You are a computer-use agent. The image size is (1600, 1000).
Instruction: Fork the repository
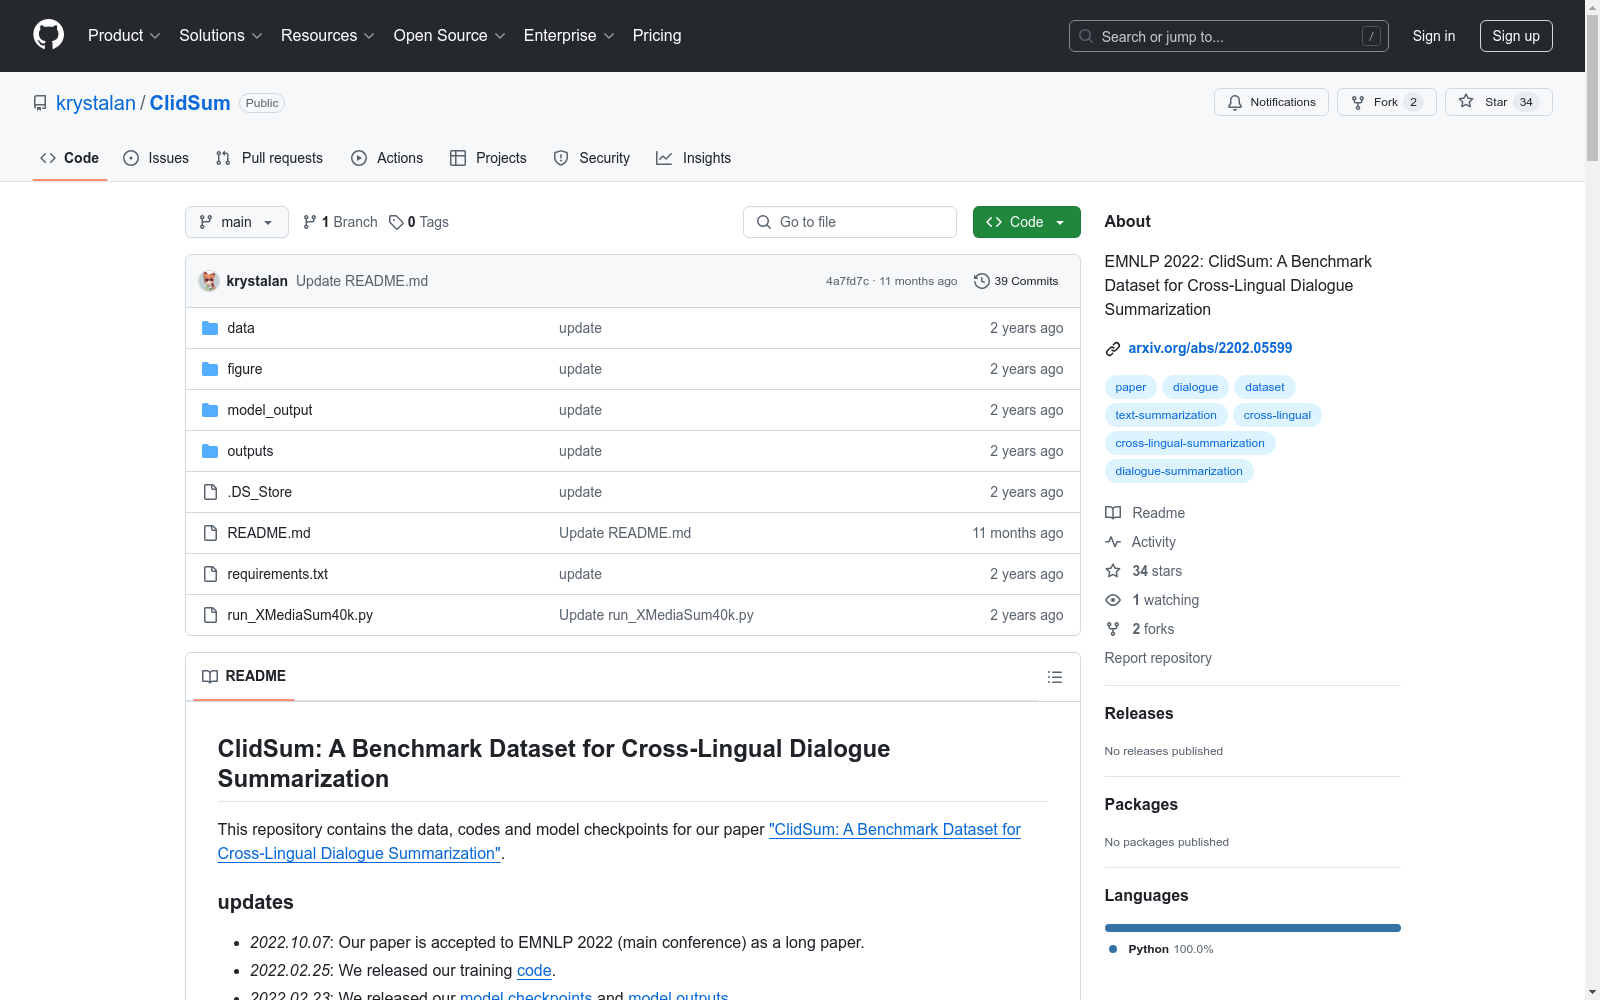click(x=1386, y=102)
